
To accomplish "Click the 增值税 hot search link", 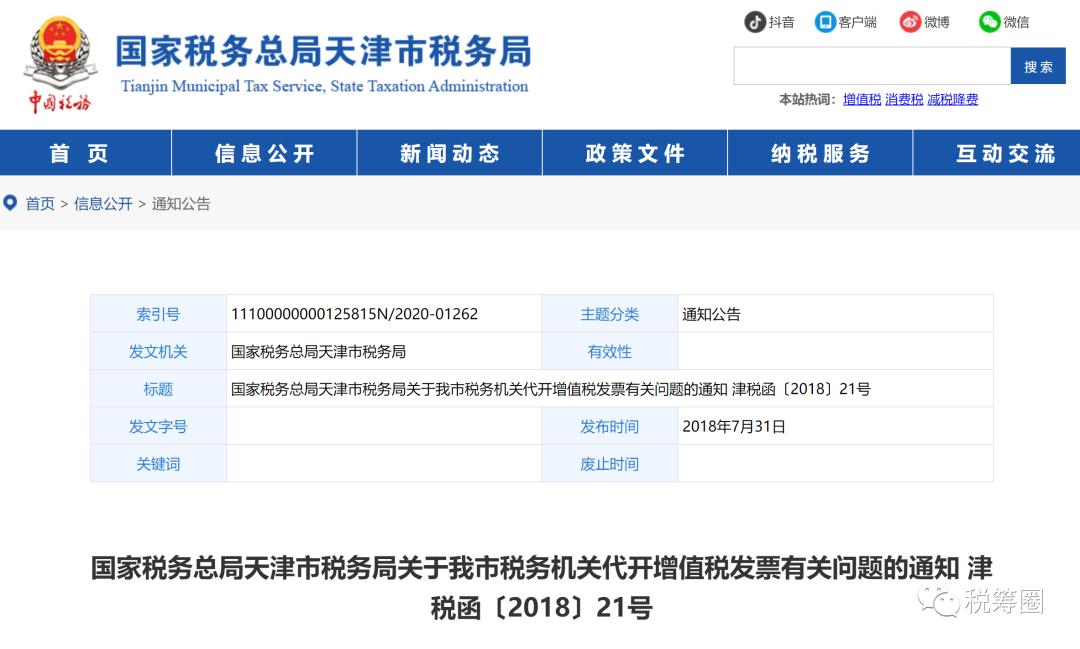I will pos(861,99).
